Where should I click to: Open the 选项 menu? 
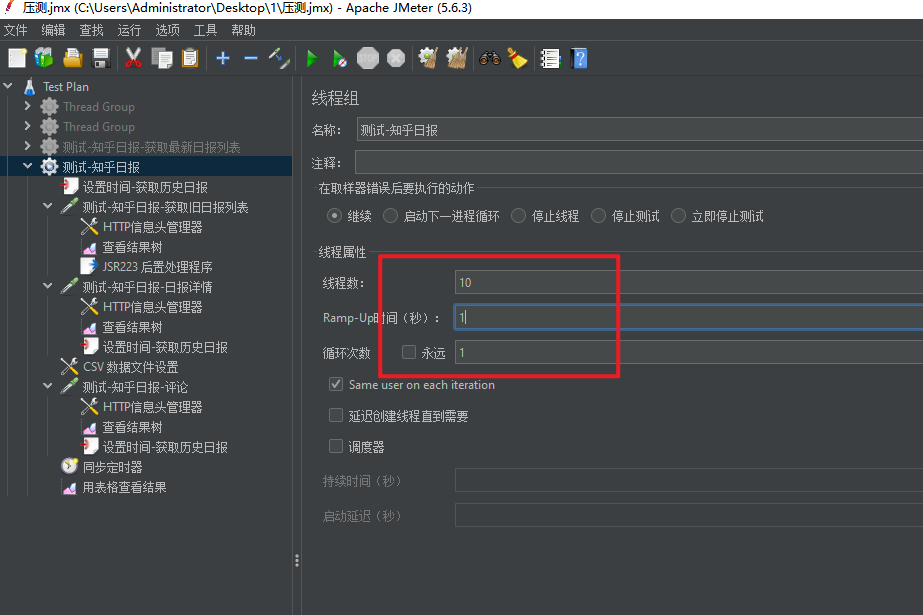pyautogui.click(x=167, y=30)
